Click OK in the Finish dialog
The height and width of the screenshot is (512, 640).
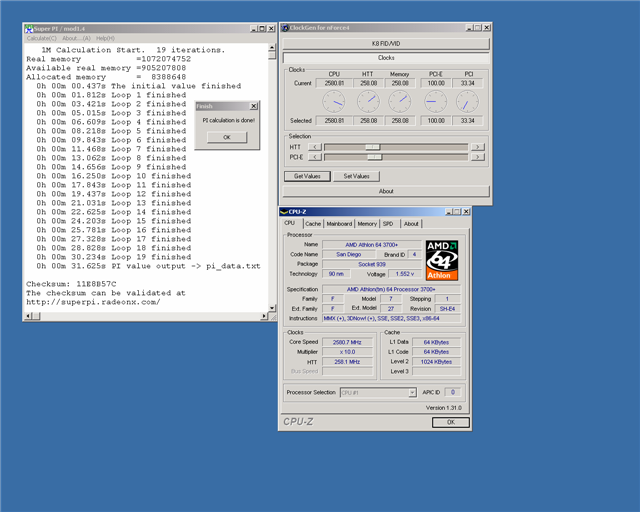point(226,137)
